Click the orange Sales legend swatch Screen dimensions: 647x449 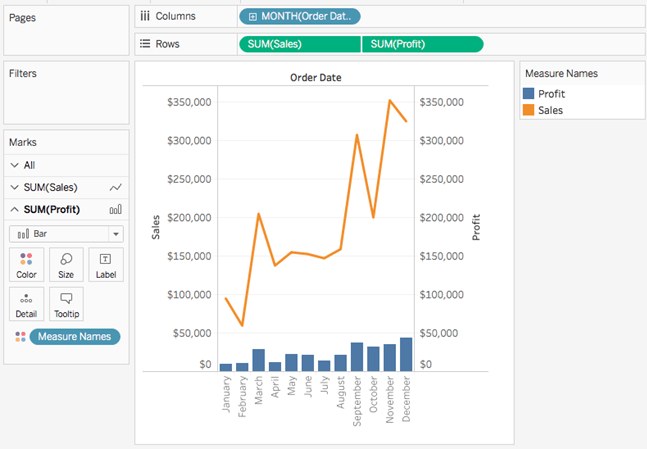click(528, 110)
